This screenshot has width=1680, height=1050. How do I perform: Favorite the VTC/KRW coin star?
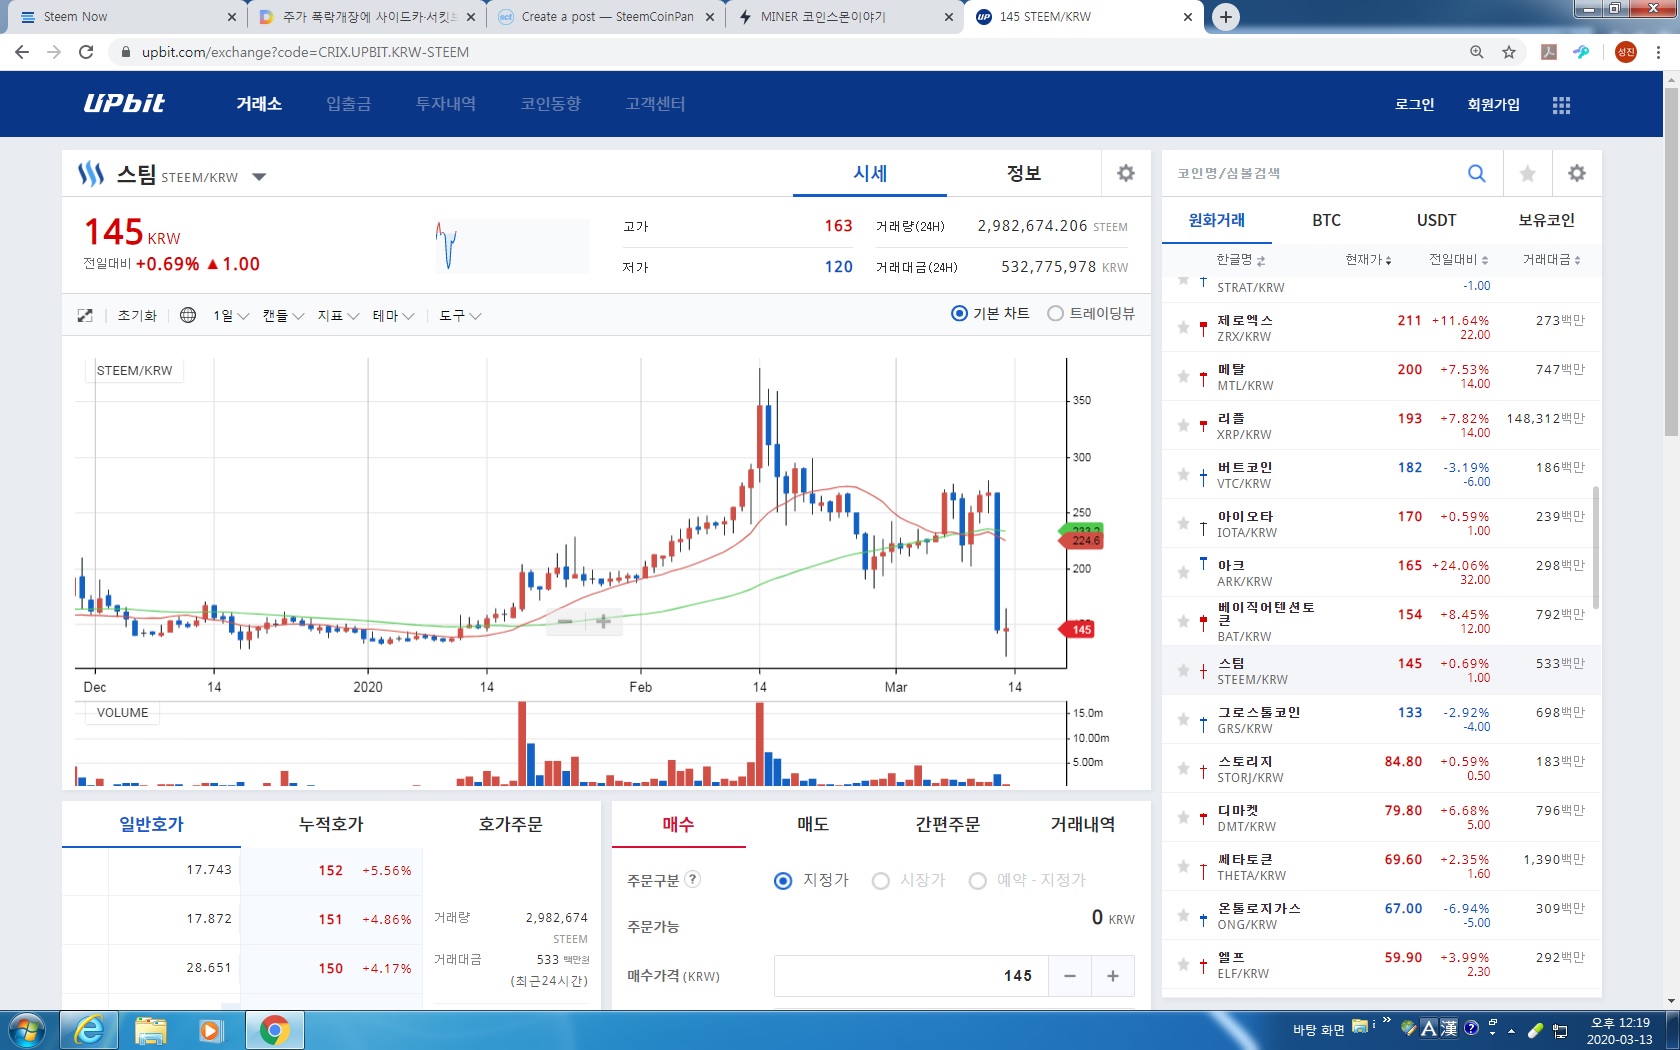pyautogui.click(x=1183, y=475)
